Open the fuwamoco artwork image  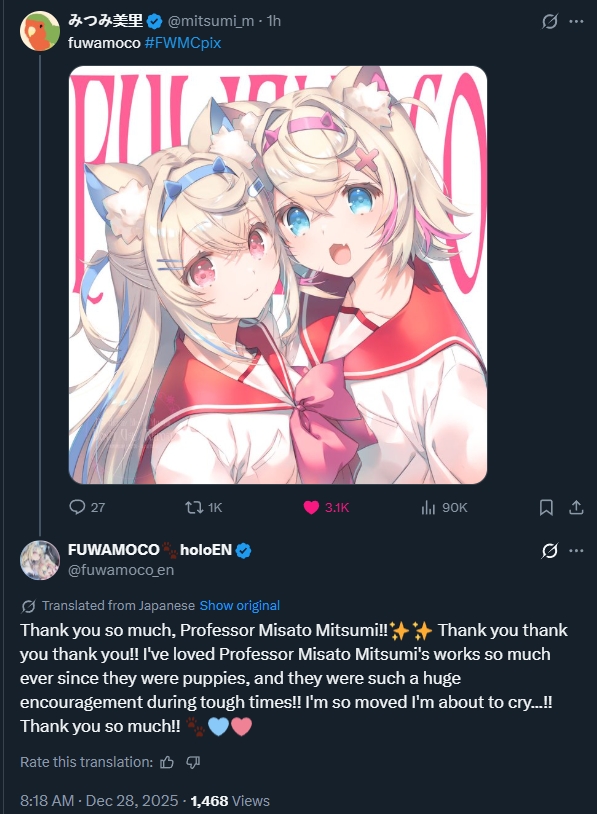[278, 275]
